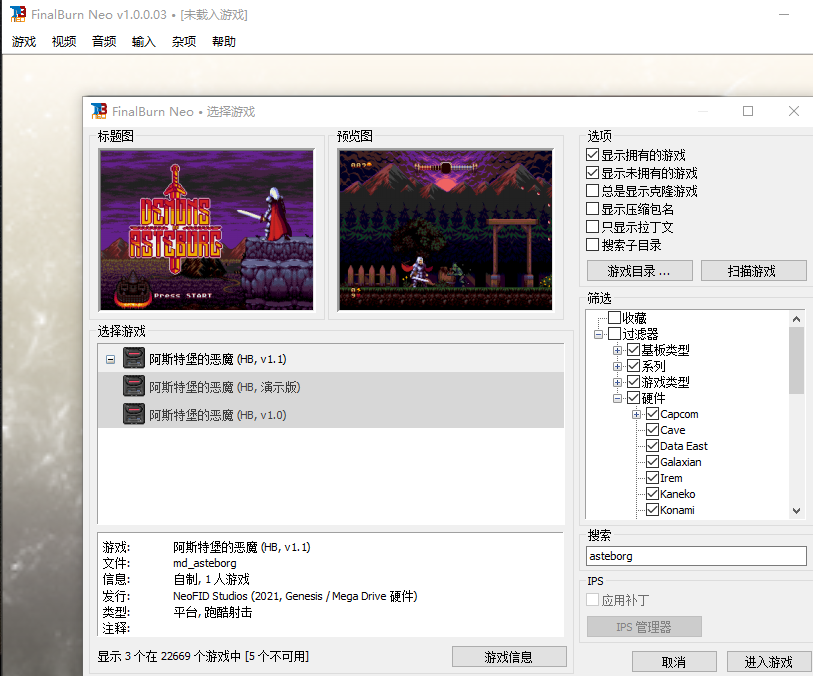This screenshot has width=813, height=676.
Task: Open the 音频 menu
Action: click(x=104, y=41)
